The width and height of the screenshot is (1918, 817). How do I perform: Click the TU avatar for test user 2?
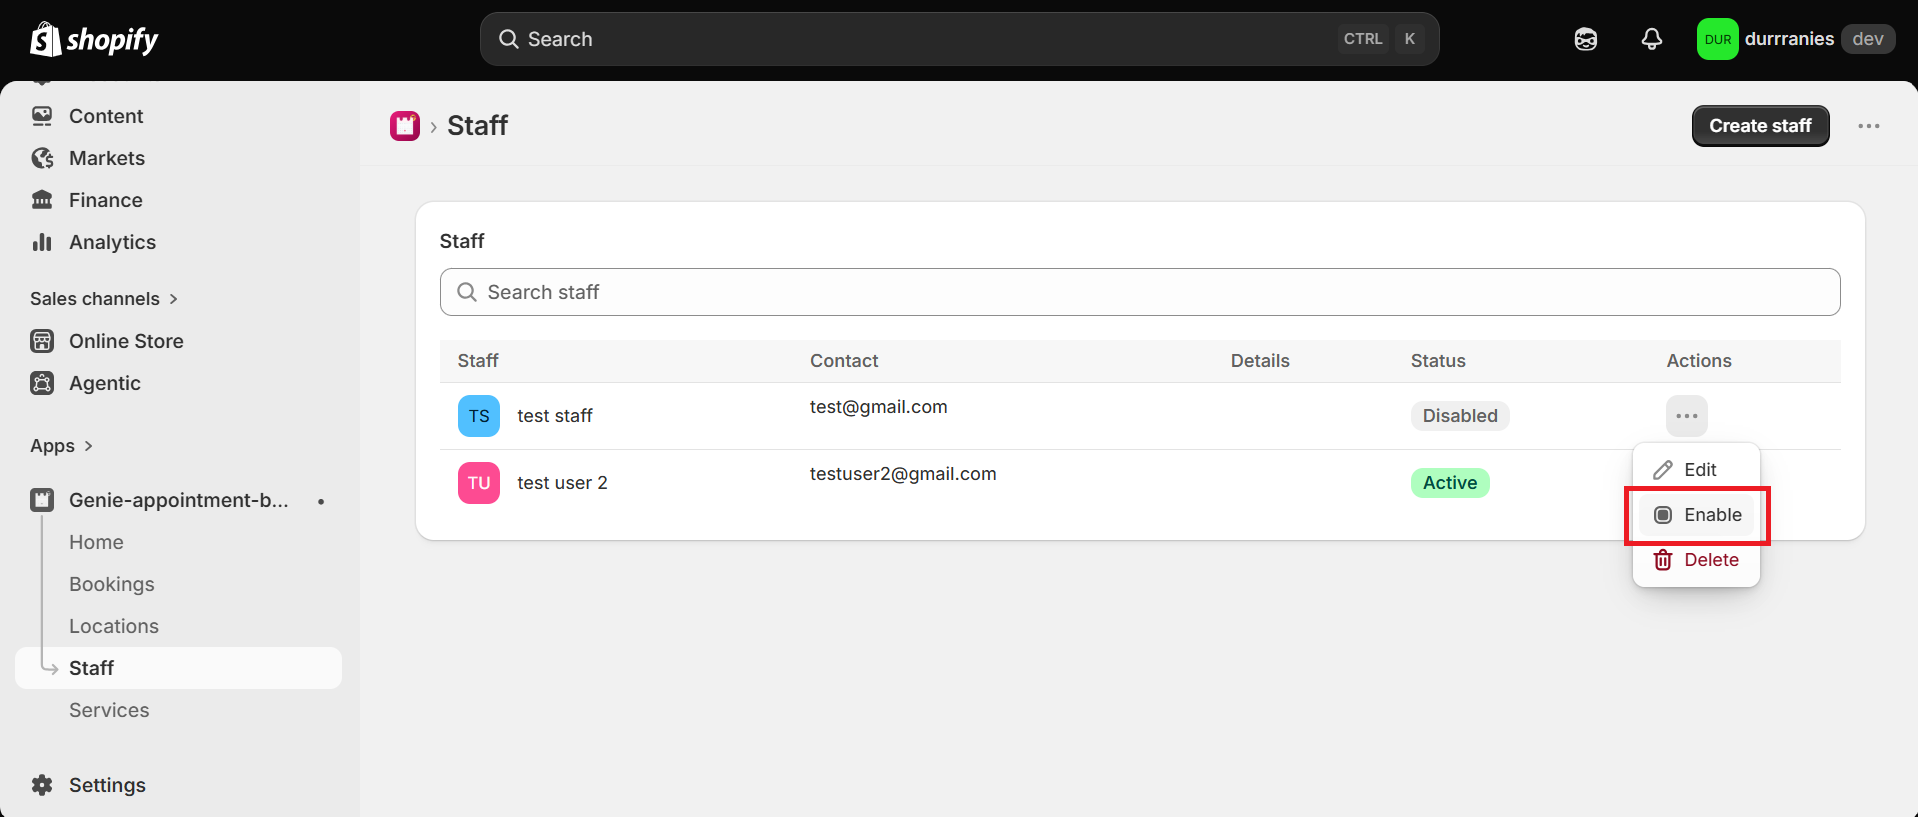tap(479, 483)
